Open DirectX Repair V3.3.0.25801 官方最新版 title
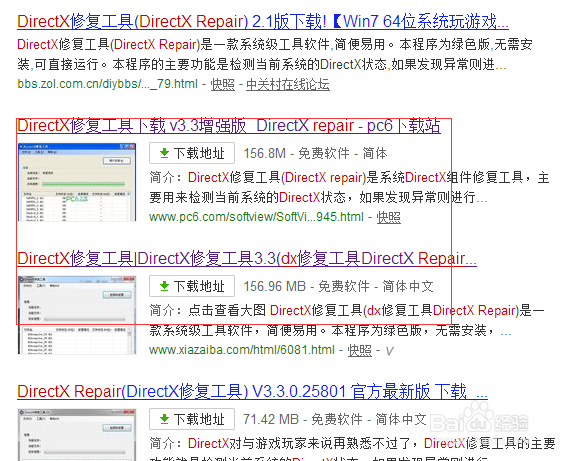 (x=252, y=391)
